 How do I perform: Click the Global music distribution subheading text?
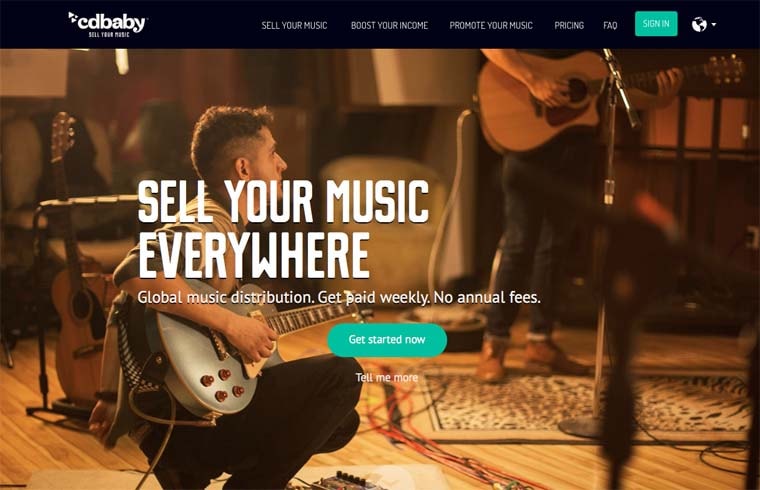point(339,297)
